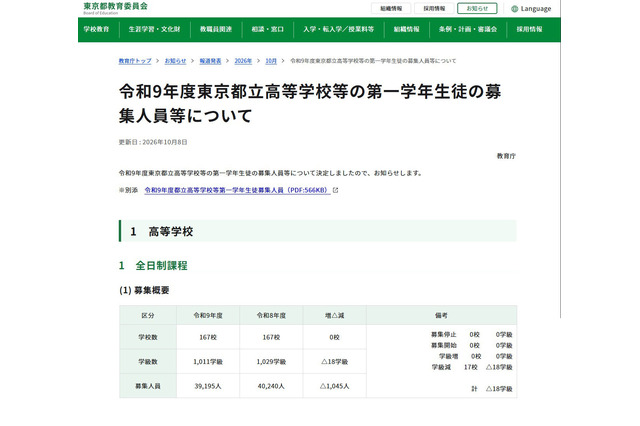This screenshot has width=640, height=426.
Task: Click the 募集人員 row label
Action: tap(148, 386)
